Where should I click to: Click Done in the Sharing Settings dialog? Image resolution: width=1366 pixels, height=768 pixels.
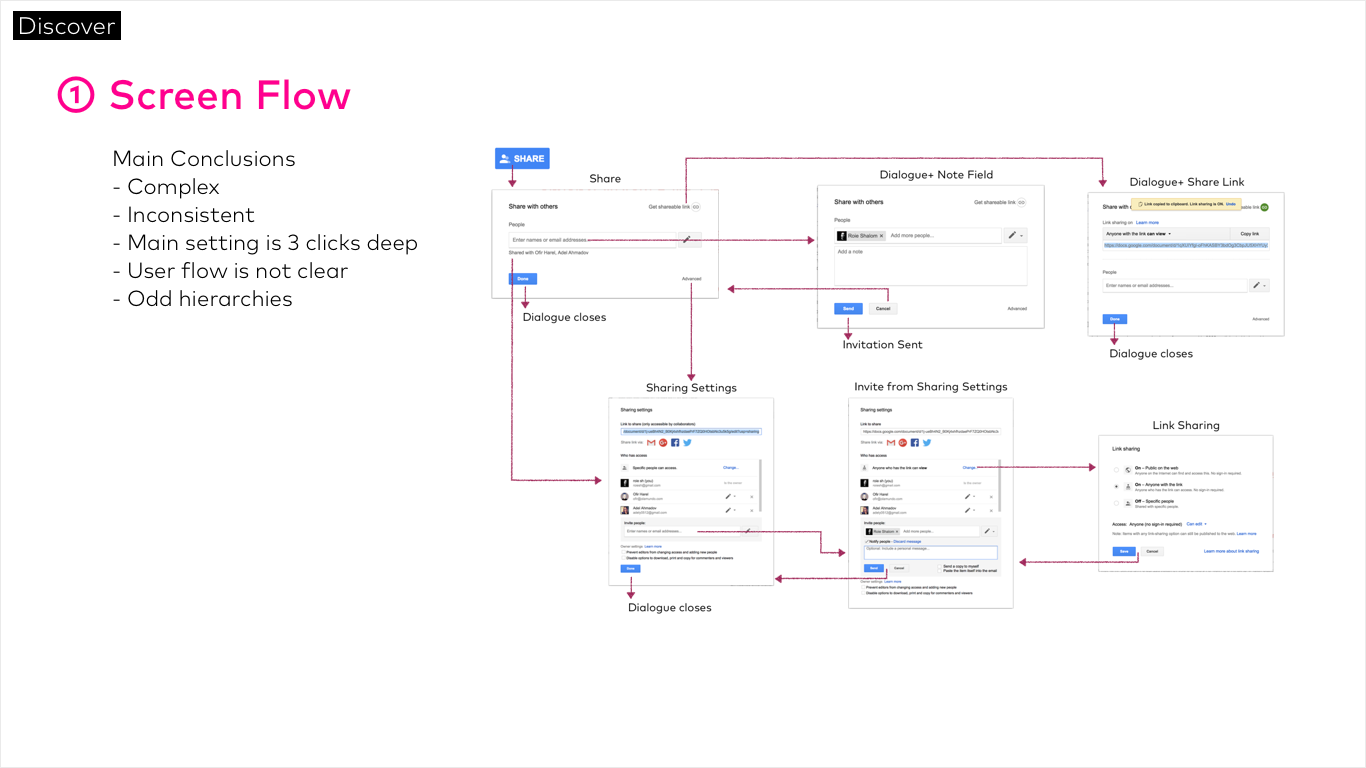coord(630,569)
